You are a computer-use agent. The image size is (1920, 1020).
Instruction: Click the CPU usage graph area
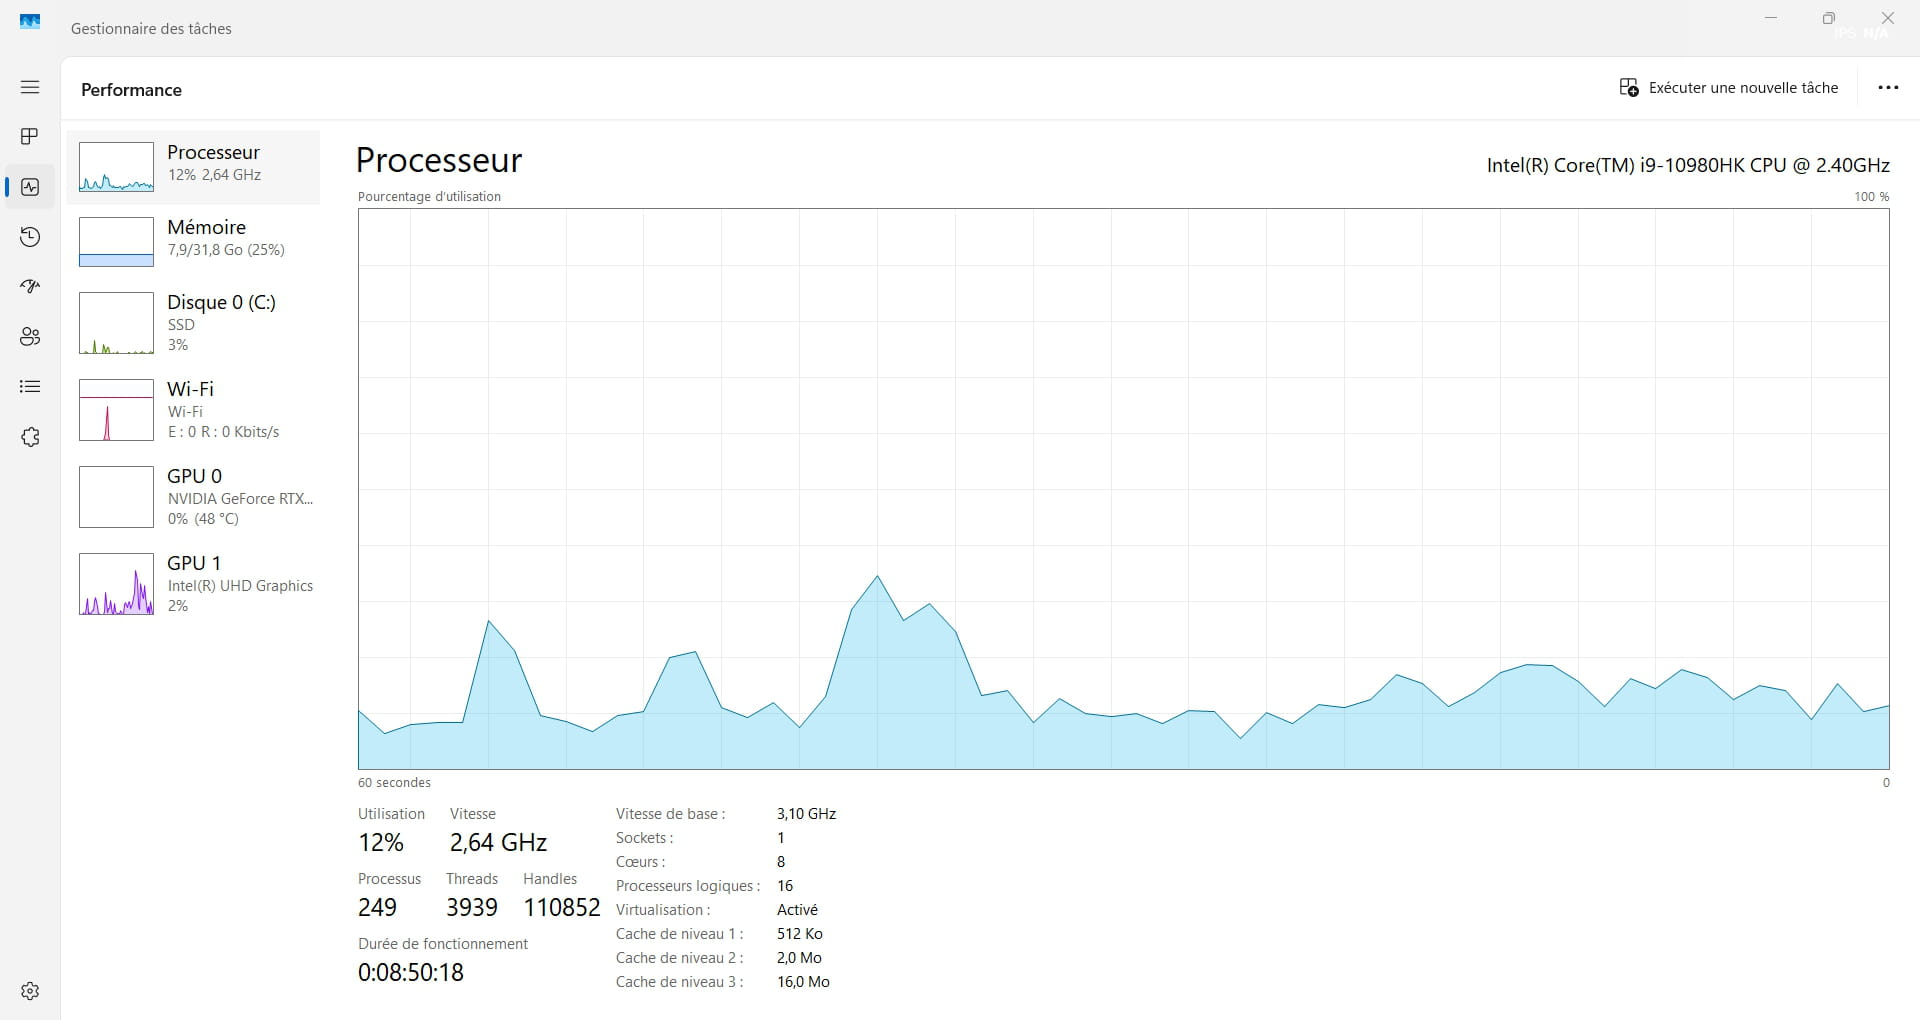tap(1123, 489)
